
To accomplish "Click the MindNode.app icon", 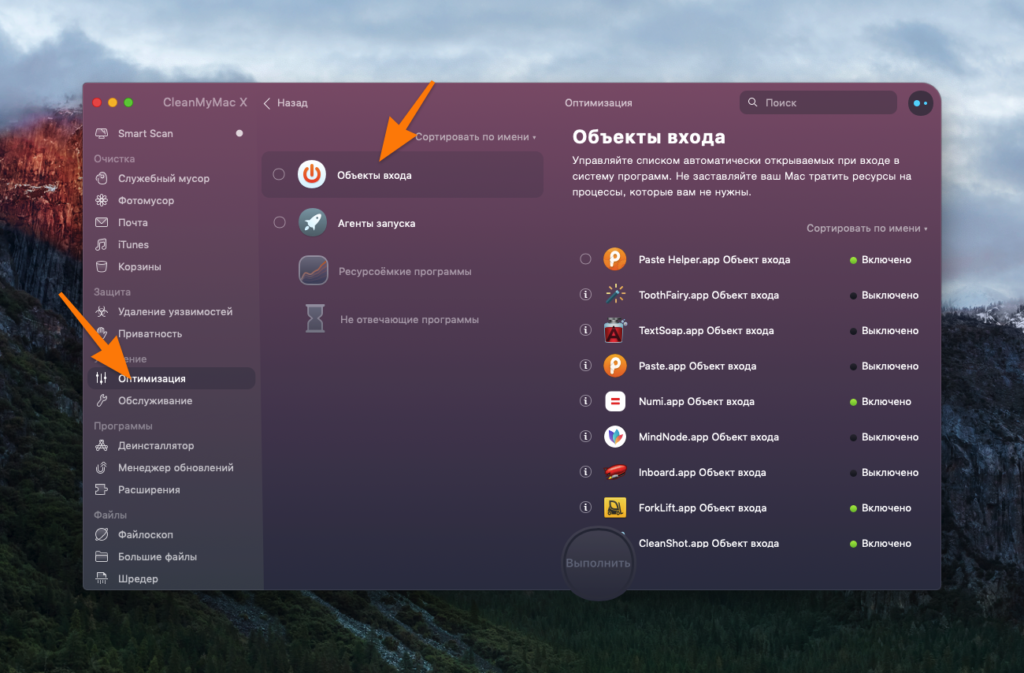I will 615,436.
